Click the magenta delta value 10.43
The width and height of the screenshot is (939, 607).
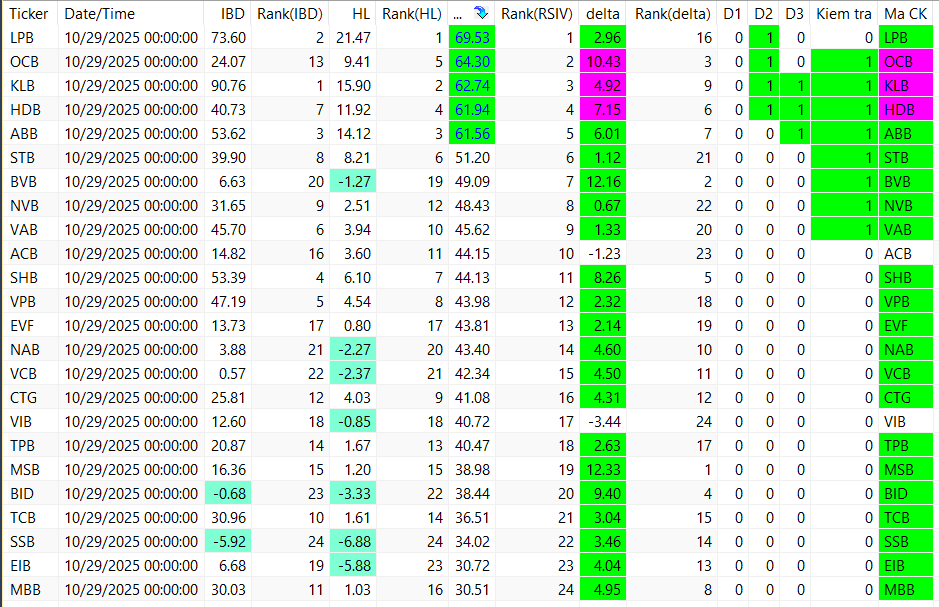(x=603, y=62)
